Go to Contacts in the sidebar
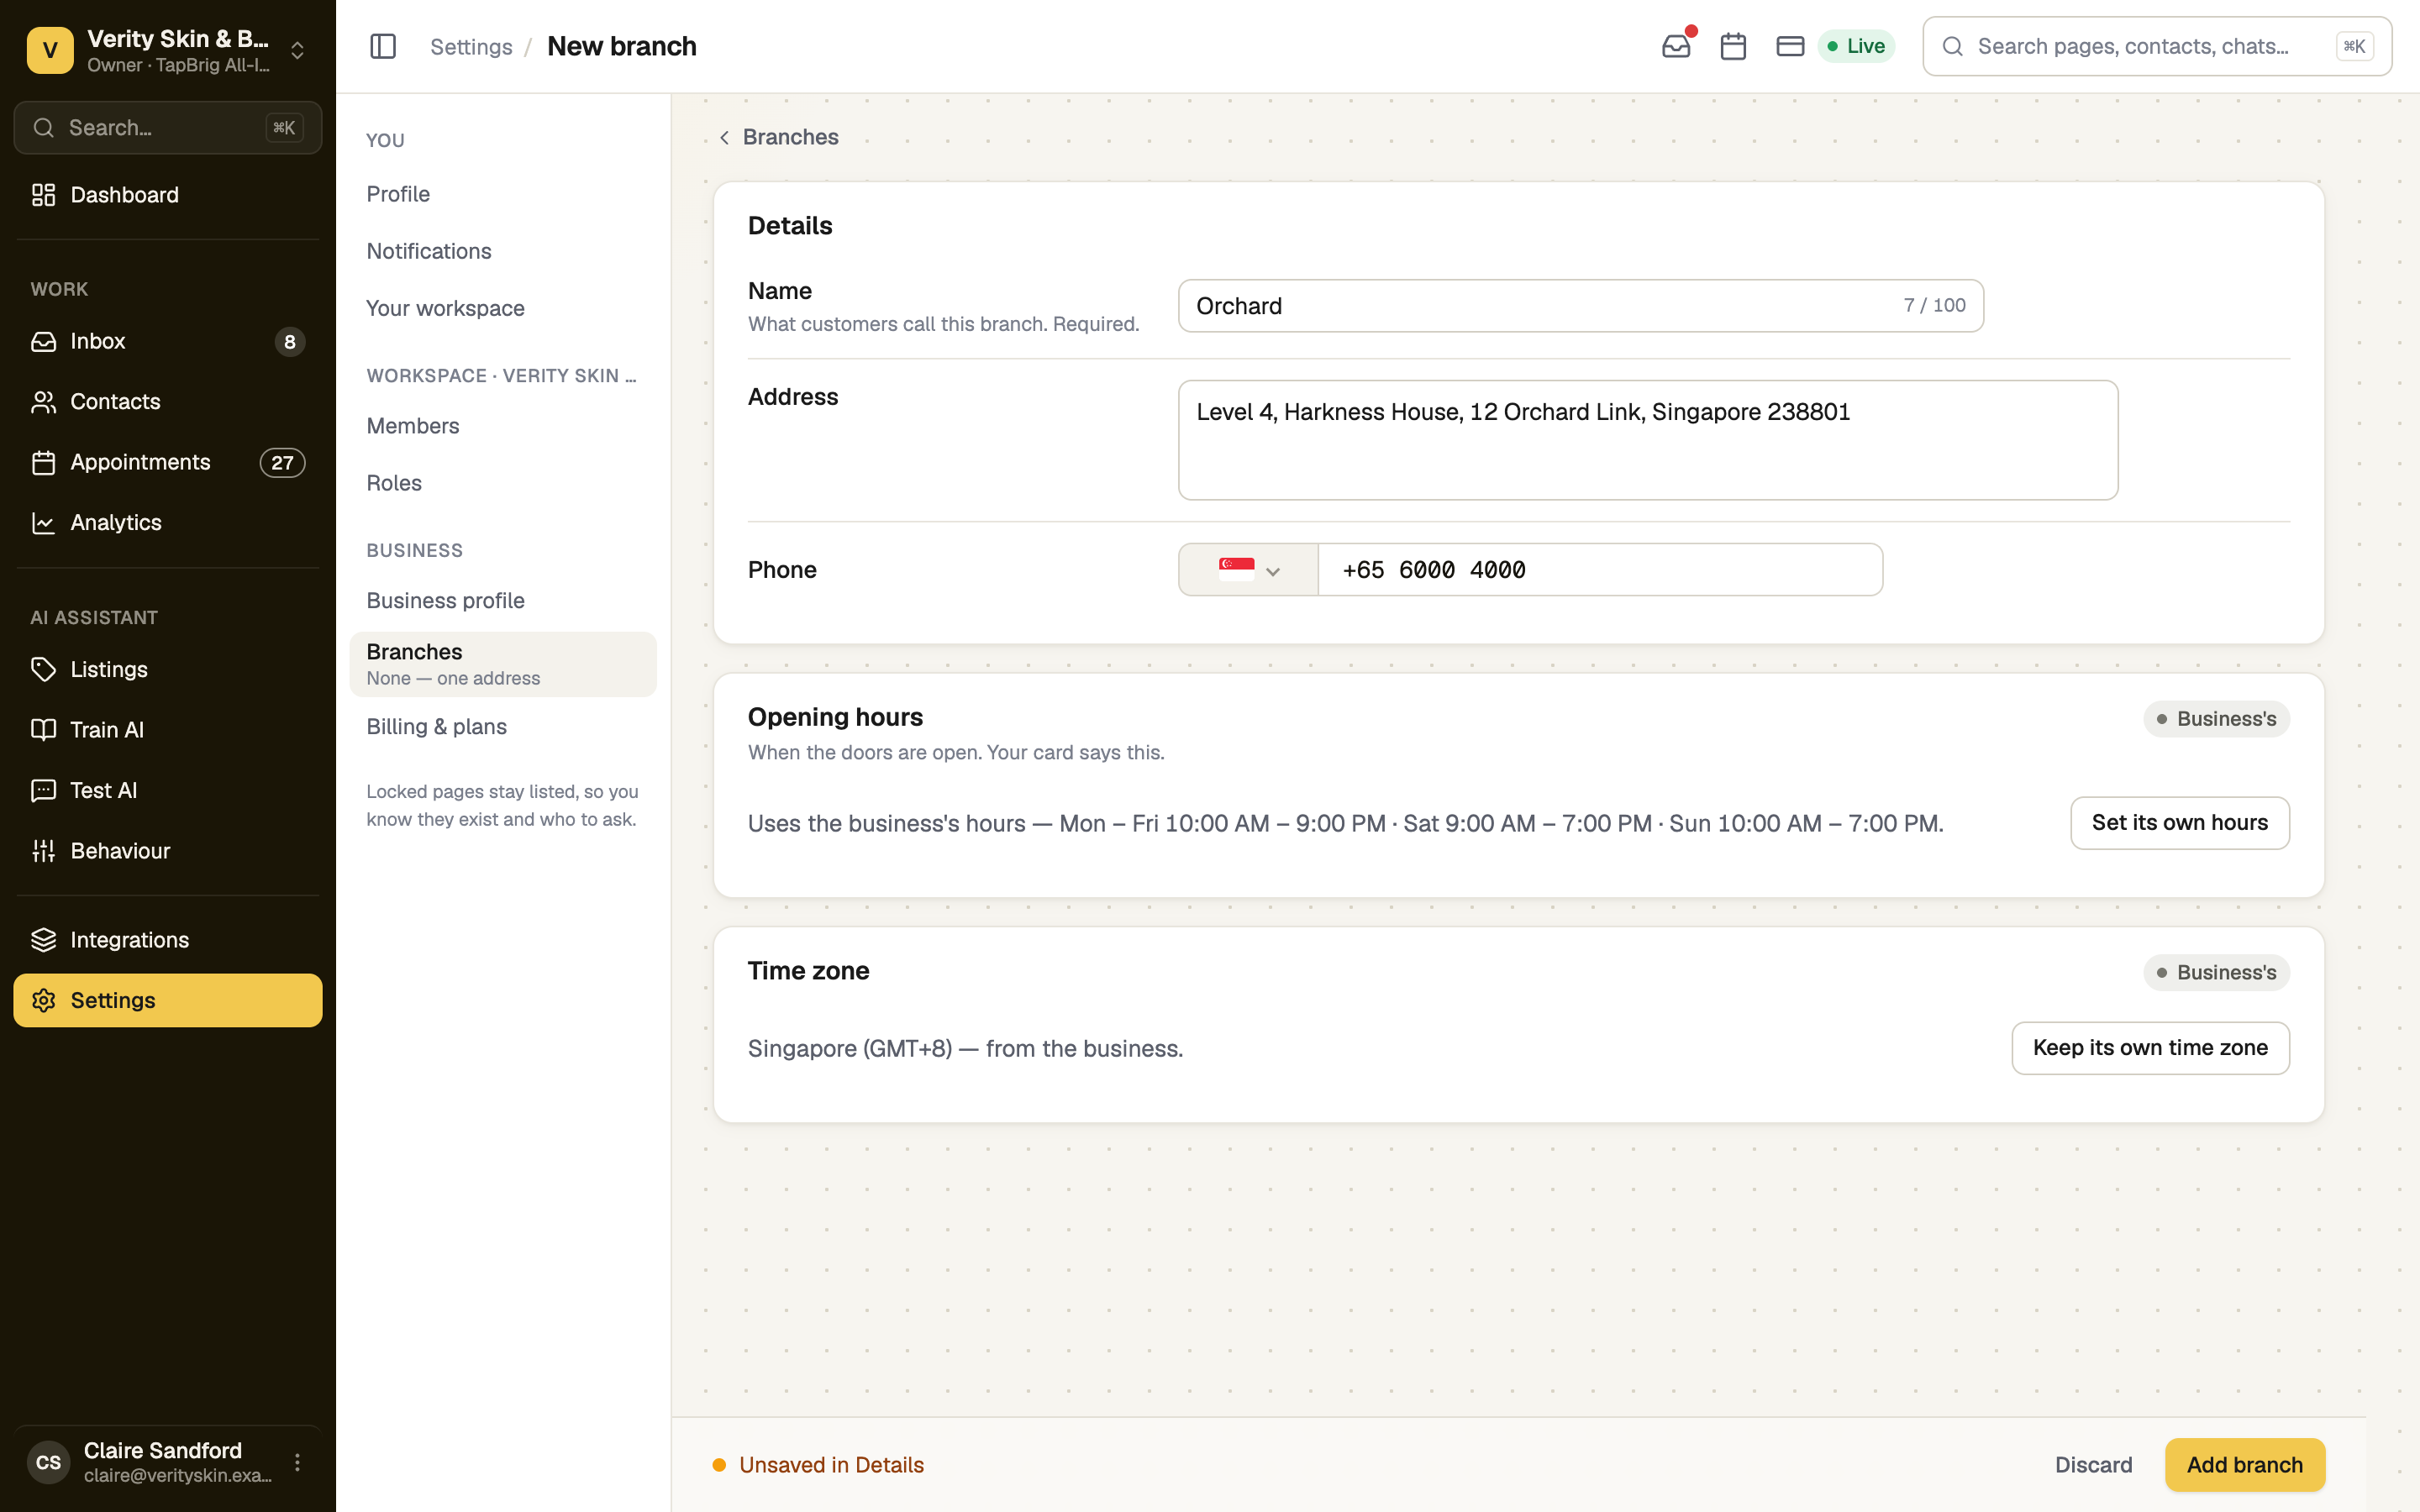 point(168,402)
